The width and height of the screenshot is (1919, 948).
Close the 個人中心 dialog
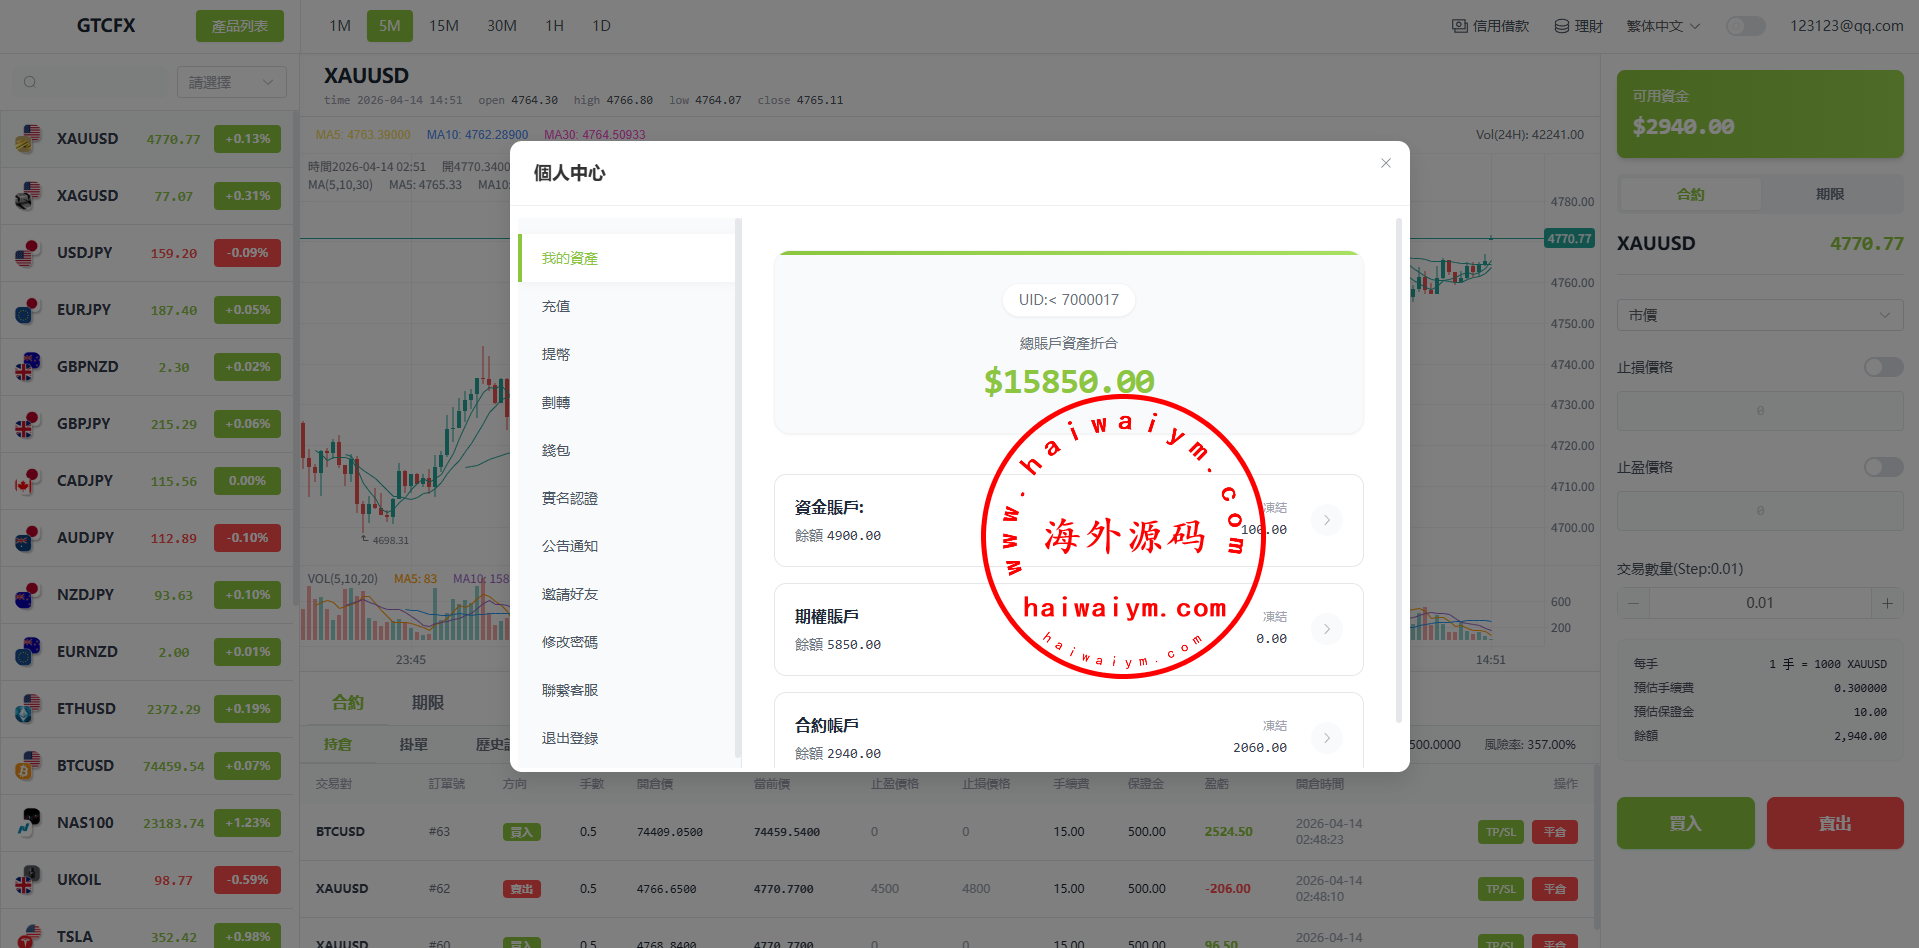coord(1385,163)
